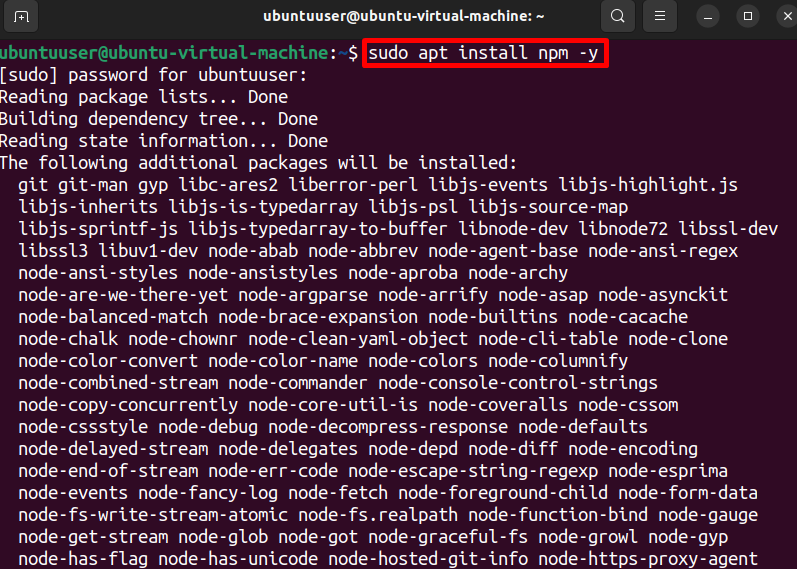Open a new terminal tab

(21, 16)
